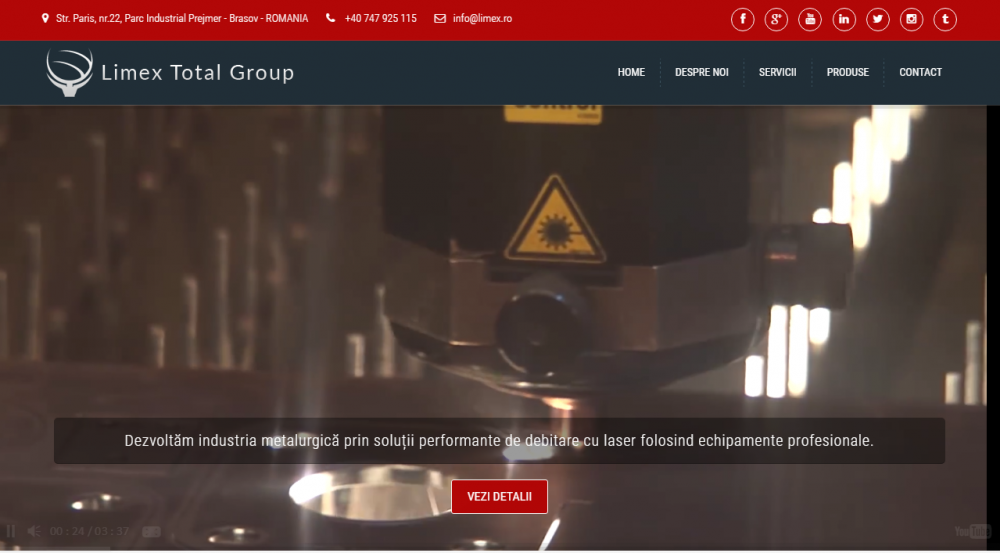The height and width of the screenshot is (553, 1000).
Task: Open the Tumblr social icon
Action: click(945, 19)
